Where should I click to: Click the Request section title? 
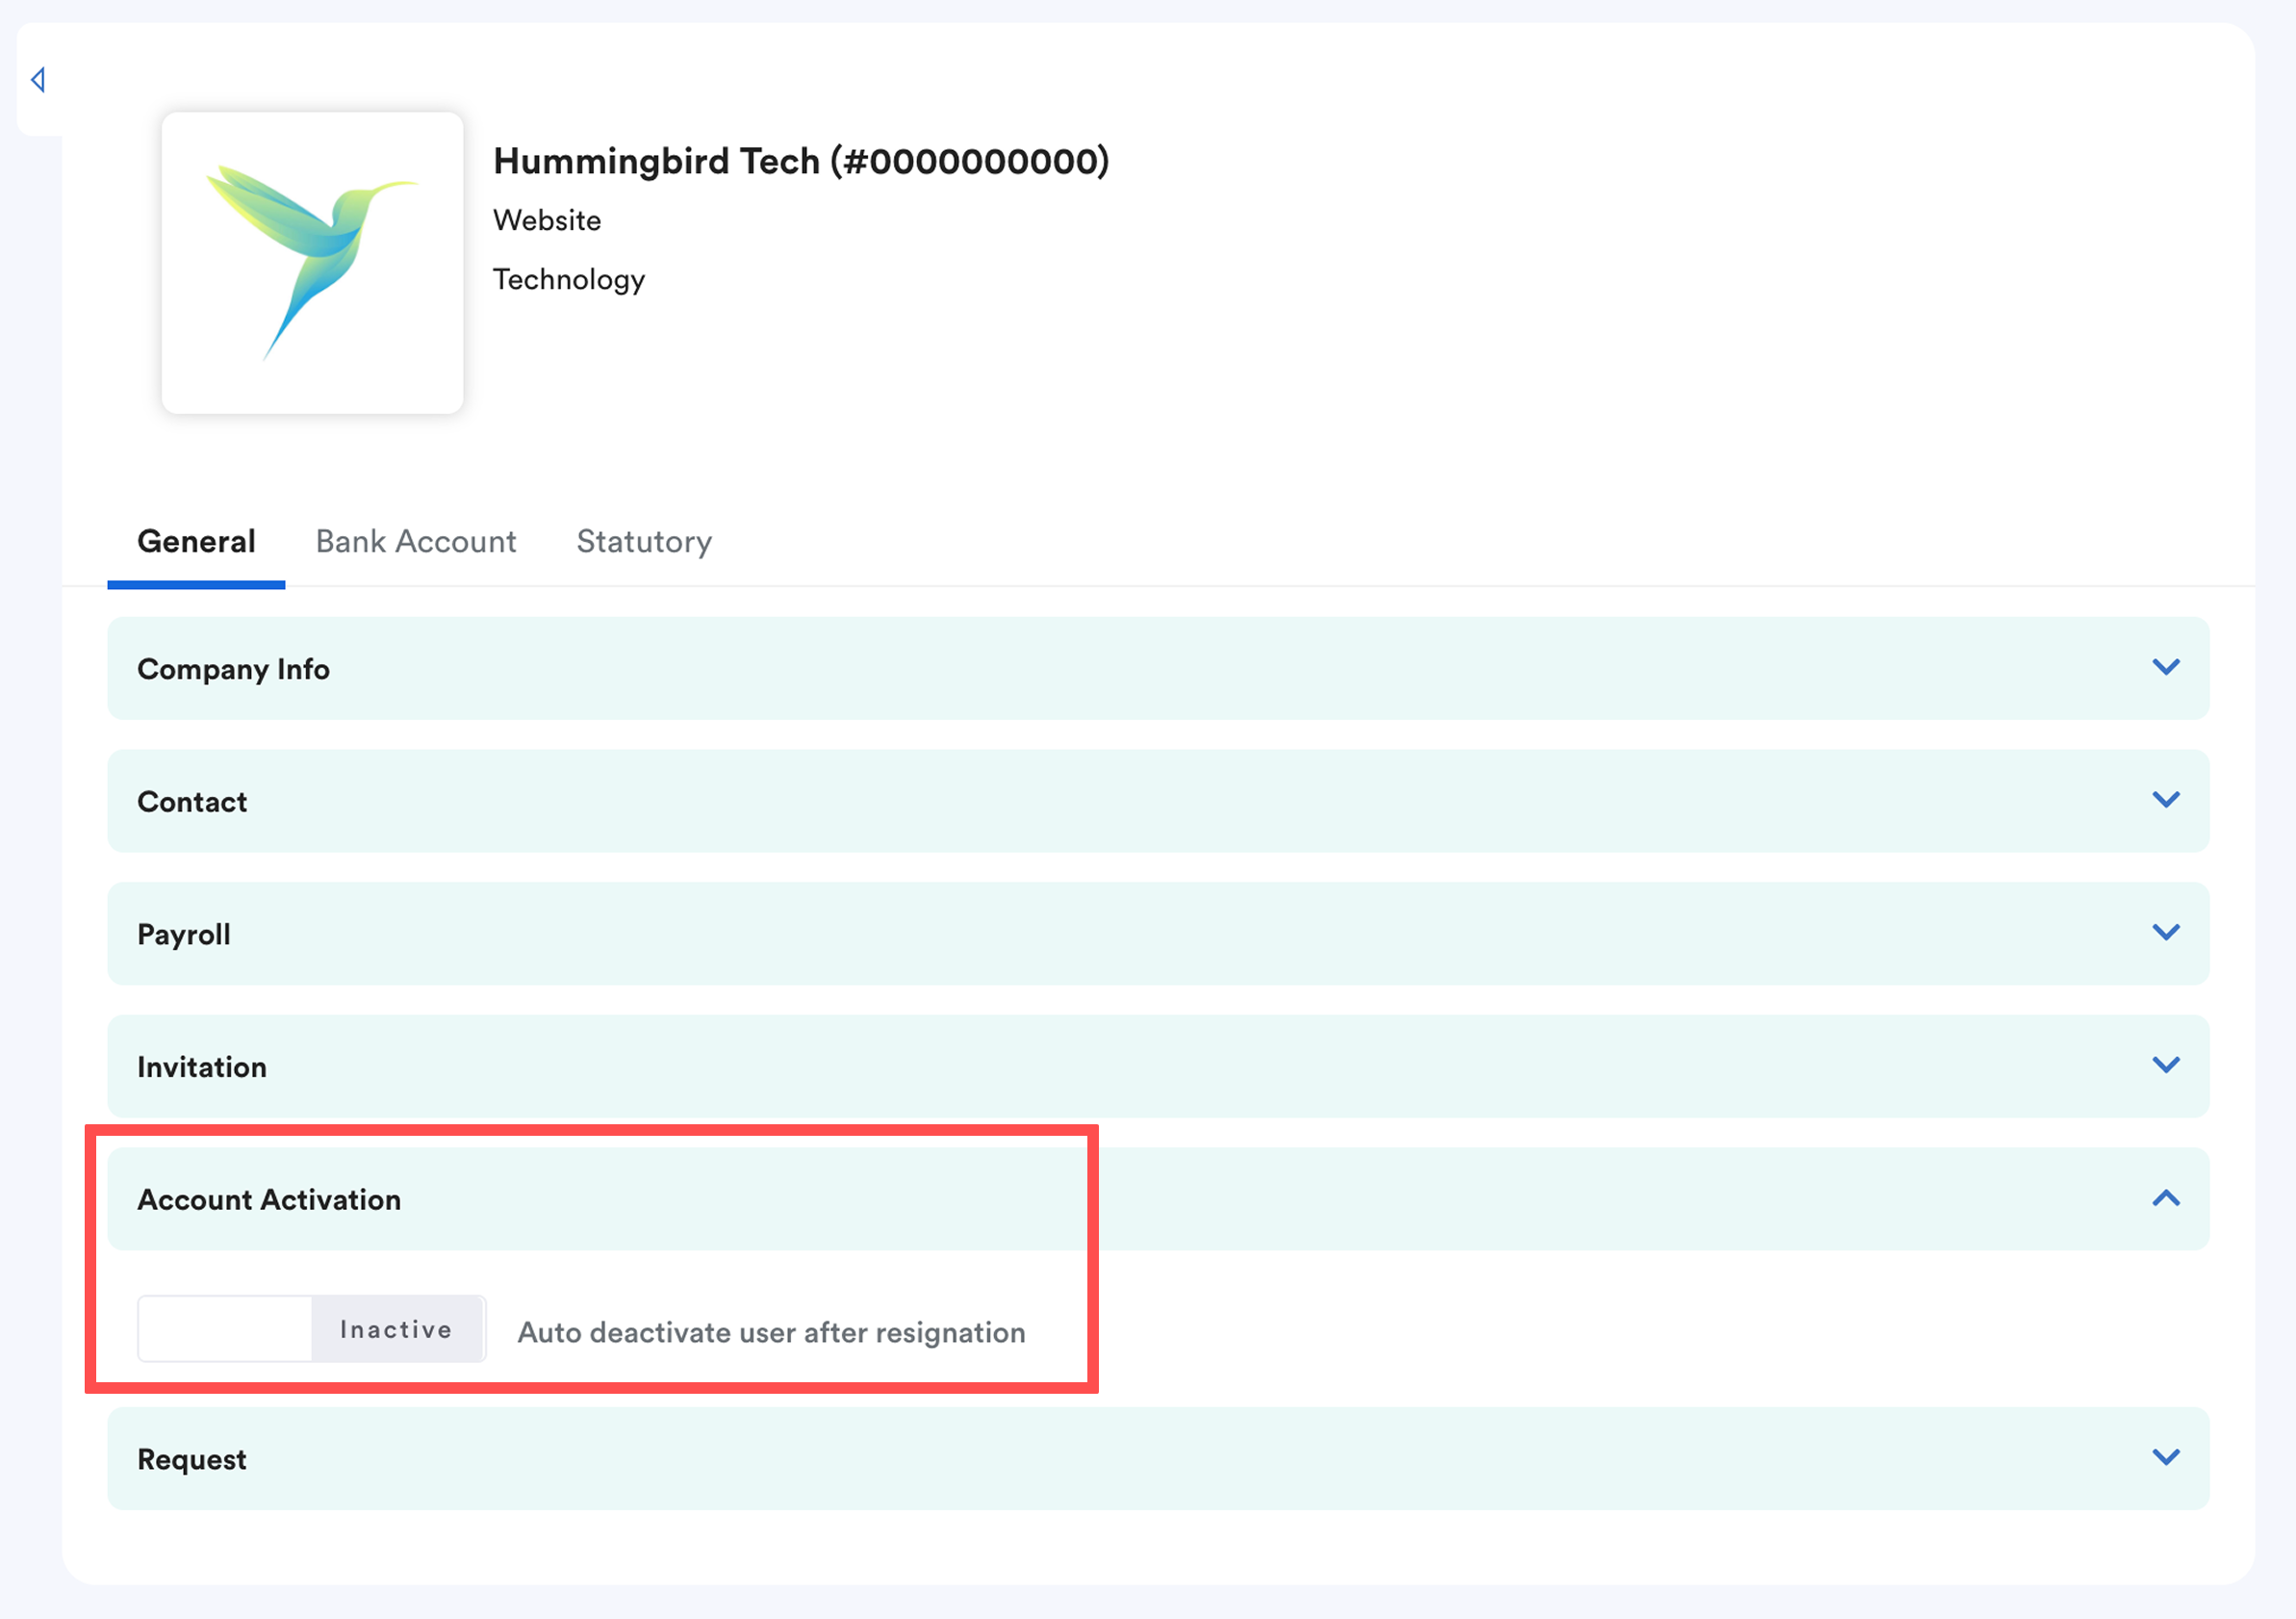192,1459
